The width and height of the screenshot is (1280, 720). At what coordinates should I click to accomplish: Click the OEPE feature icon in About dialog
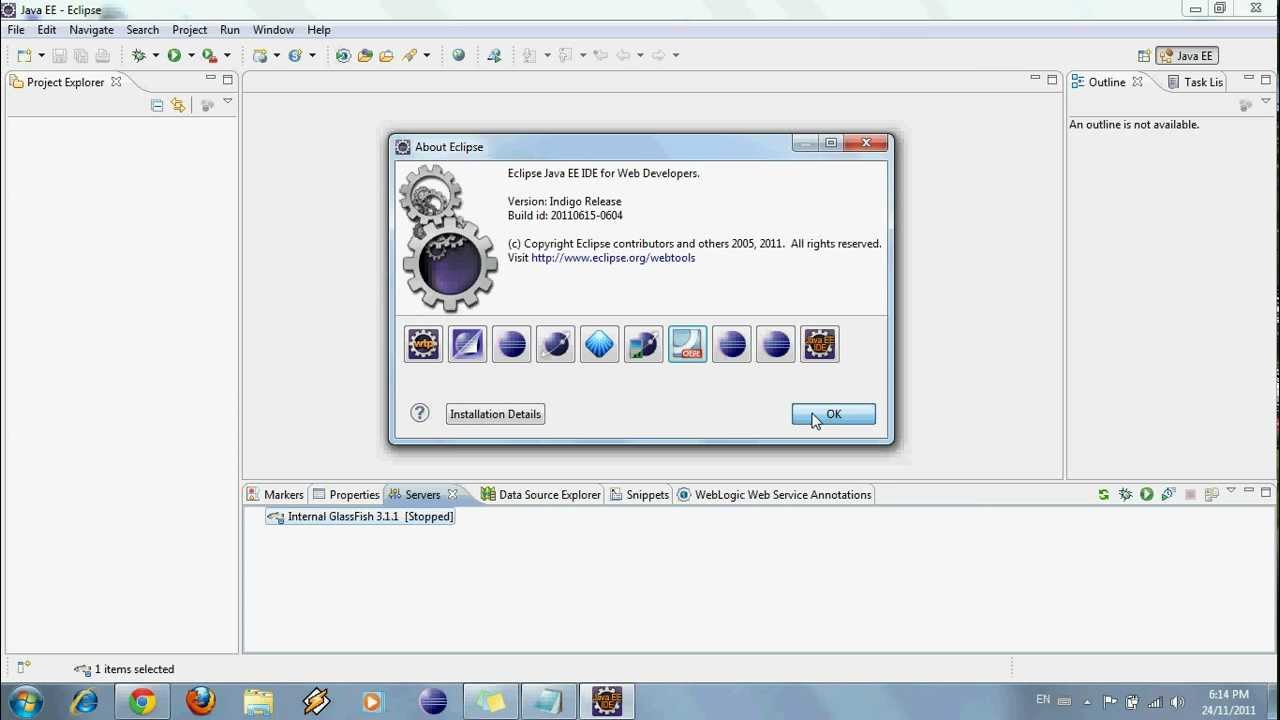pyautogui.click(x=688, y=344)
